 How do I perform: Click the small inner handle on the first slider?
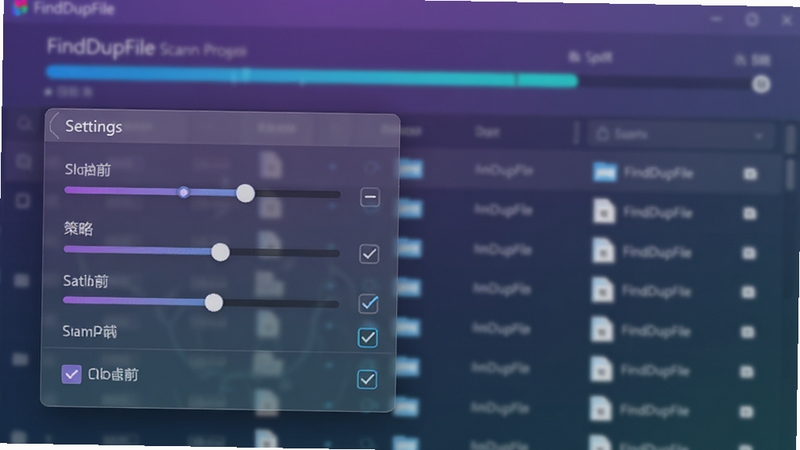(183, 192)
